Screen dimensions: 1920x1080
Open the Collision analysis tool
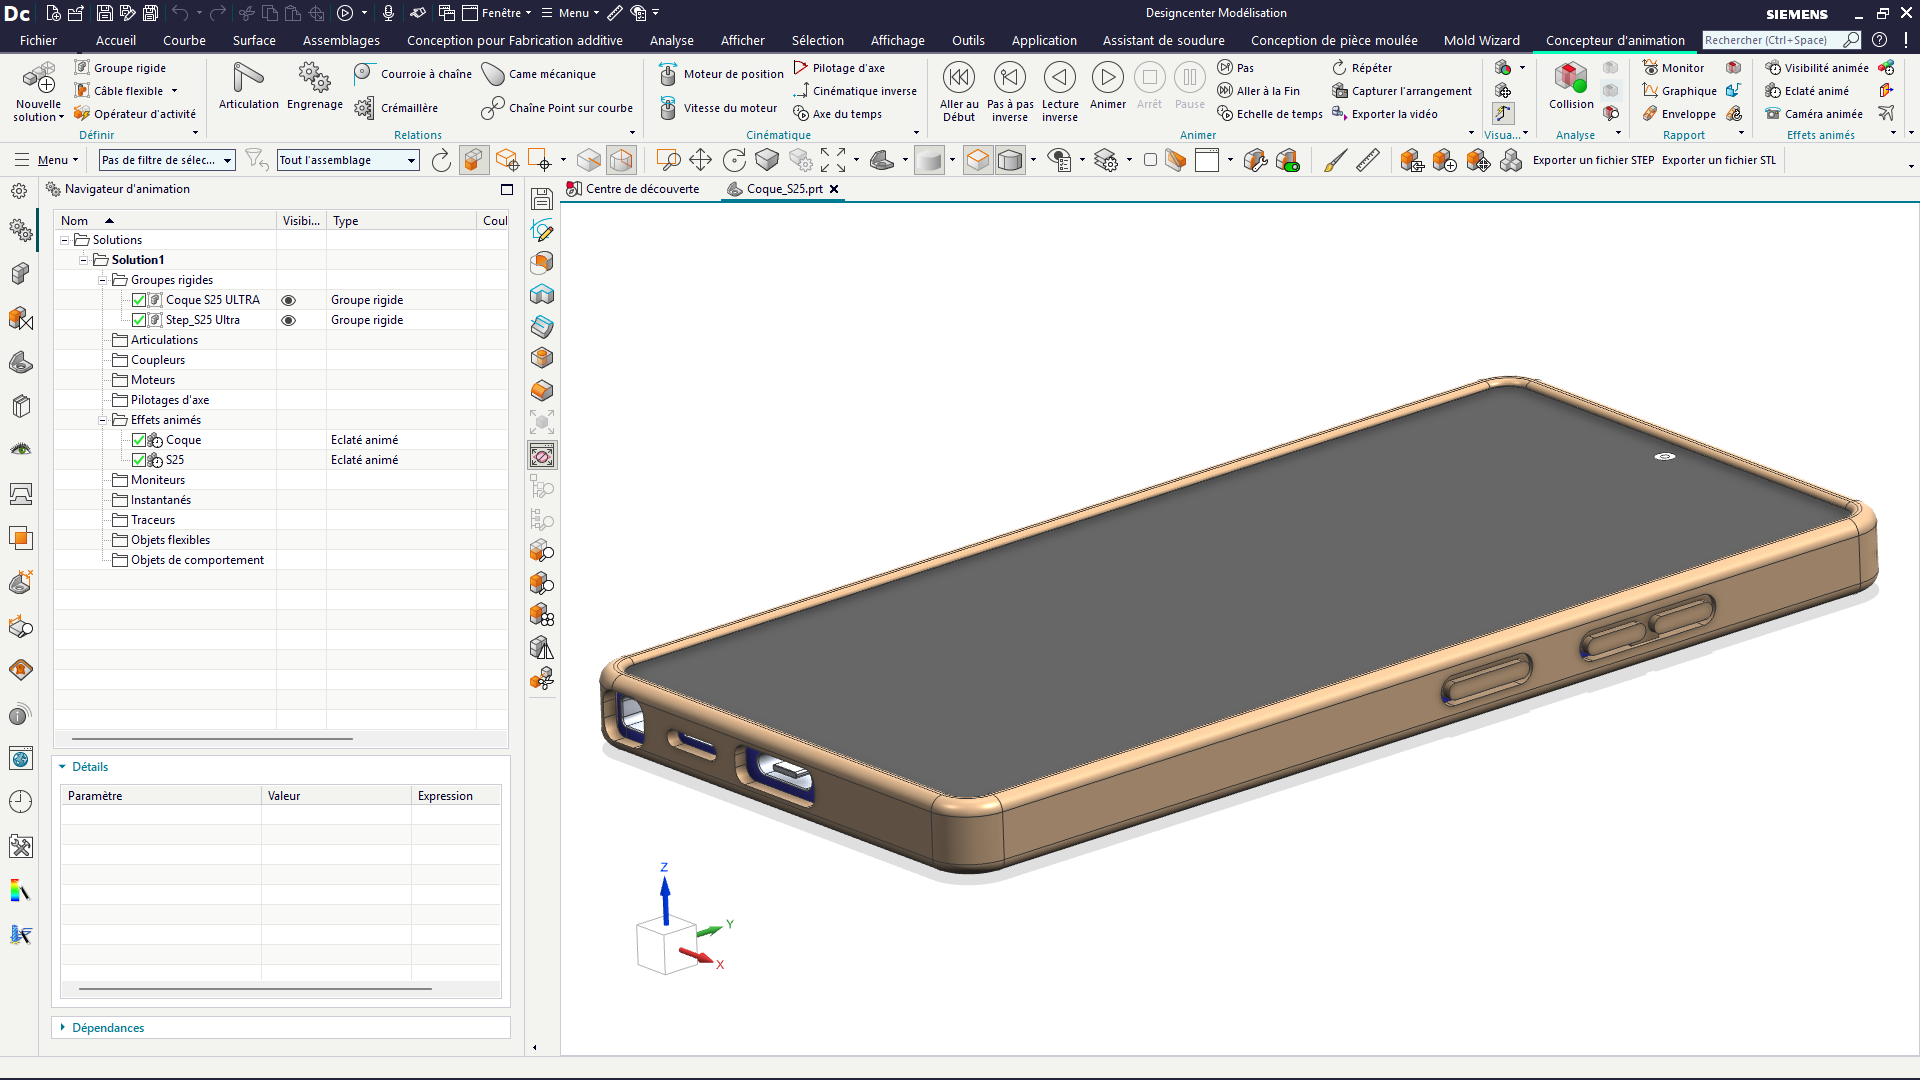1571,86
